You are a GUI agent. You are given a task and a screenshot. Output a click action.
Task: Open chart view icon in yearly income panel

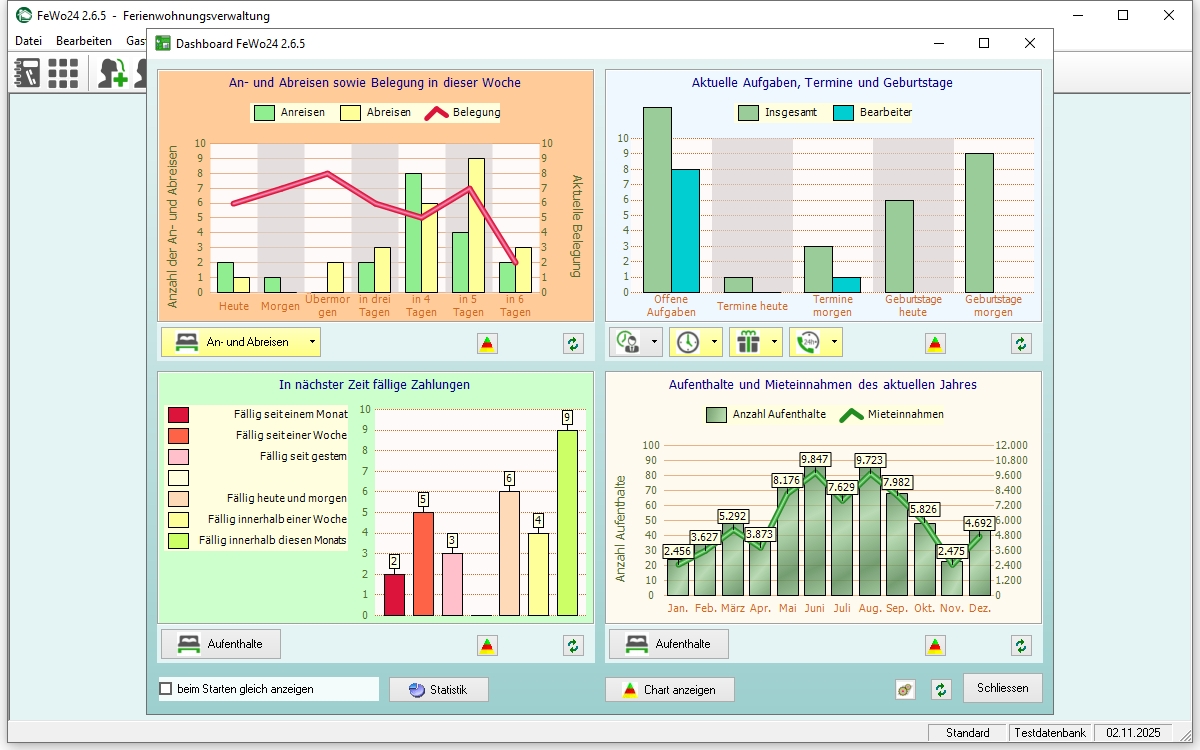click(935, 646)
